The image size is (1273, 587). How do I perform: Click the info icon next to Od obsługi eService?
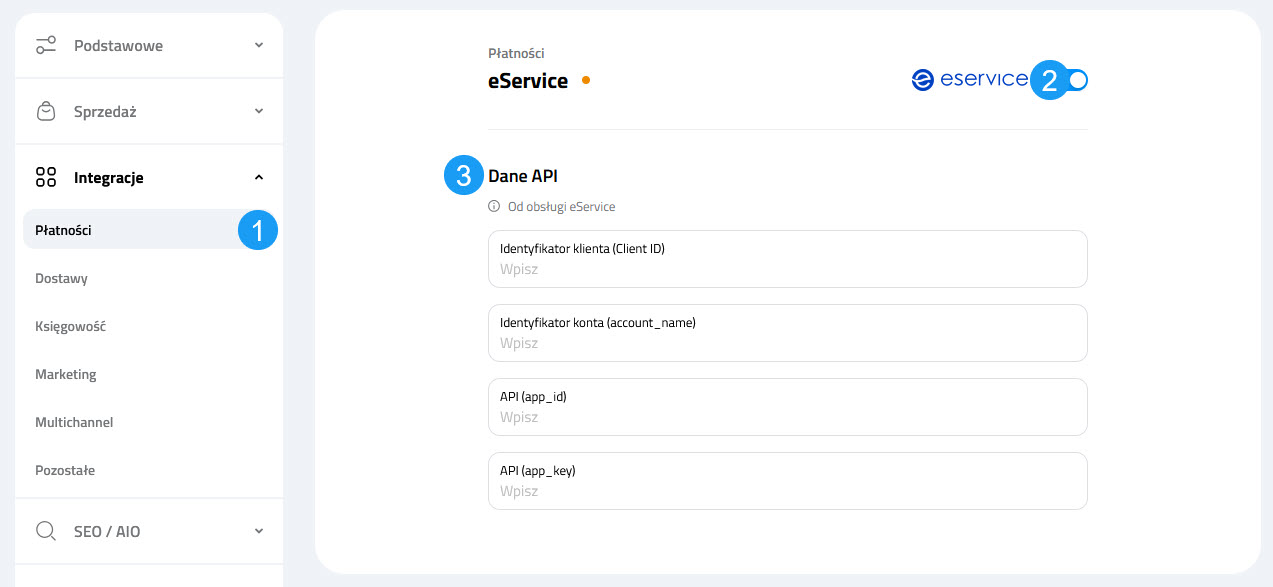pyautogui.click(x=493, y=206)
